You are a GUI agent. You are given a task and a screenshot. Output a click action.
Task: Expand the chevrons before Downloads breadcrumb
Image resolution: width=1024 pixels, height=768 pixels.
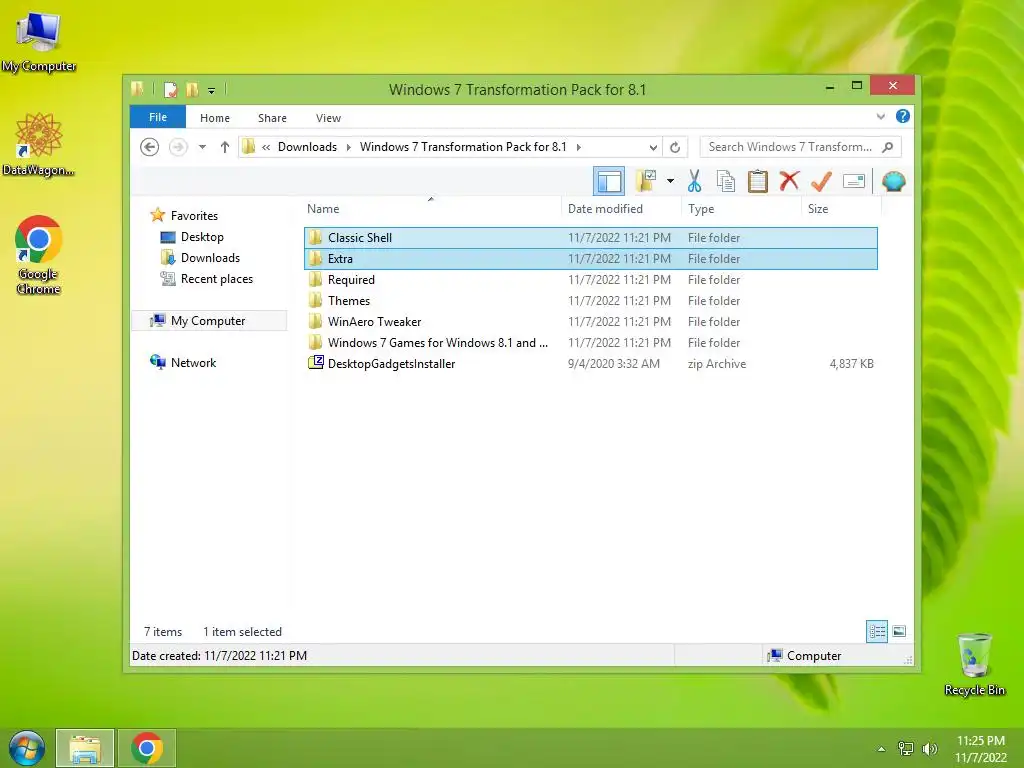tap(266, 147)
